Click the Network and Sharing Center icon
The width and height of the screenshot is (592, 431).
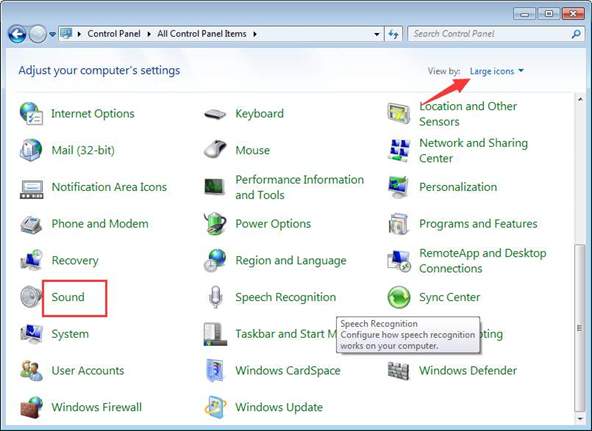(399, 150)
